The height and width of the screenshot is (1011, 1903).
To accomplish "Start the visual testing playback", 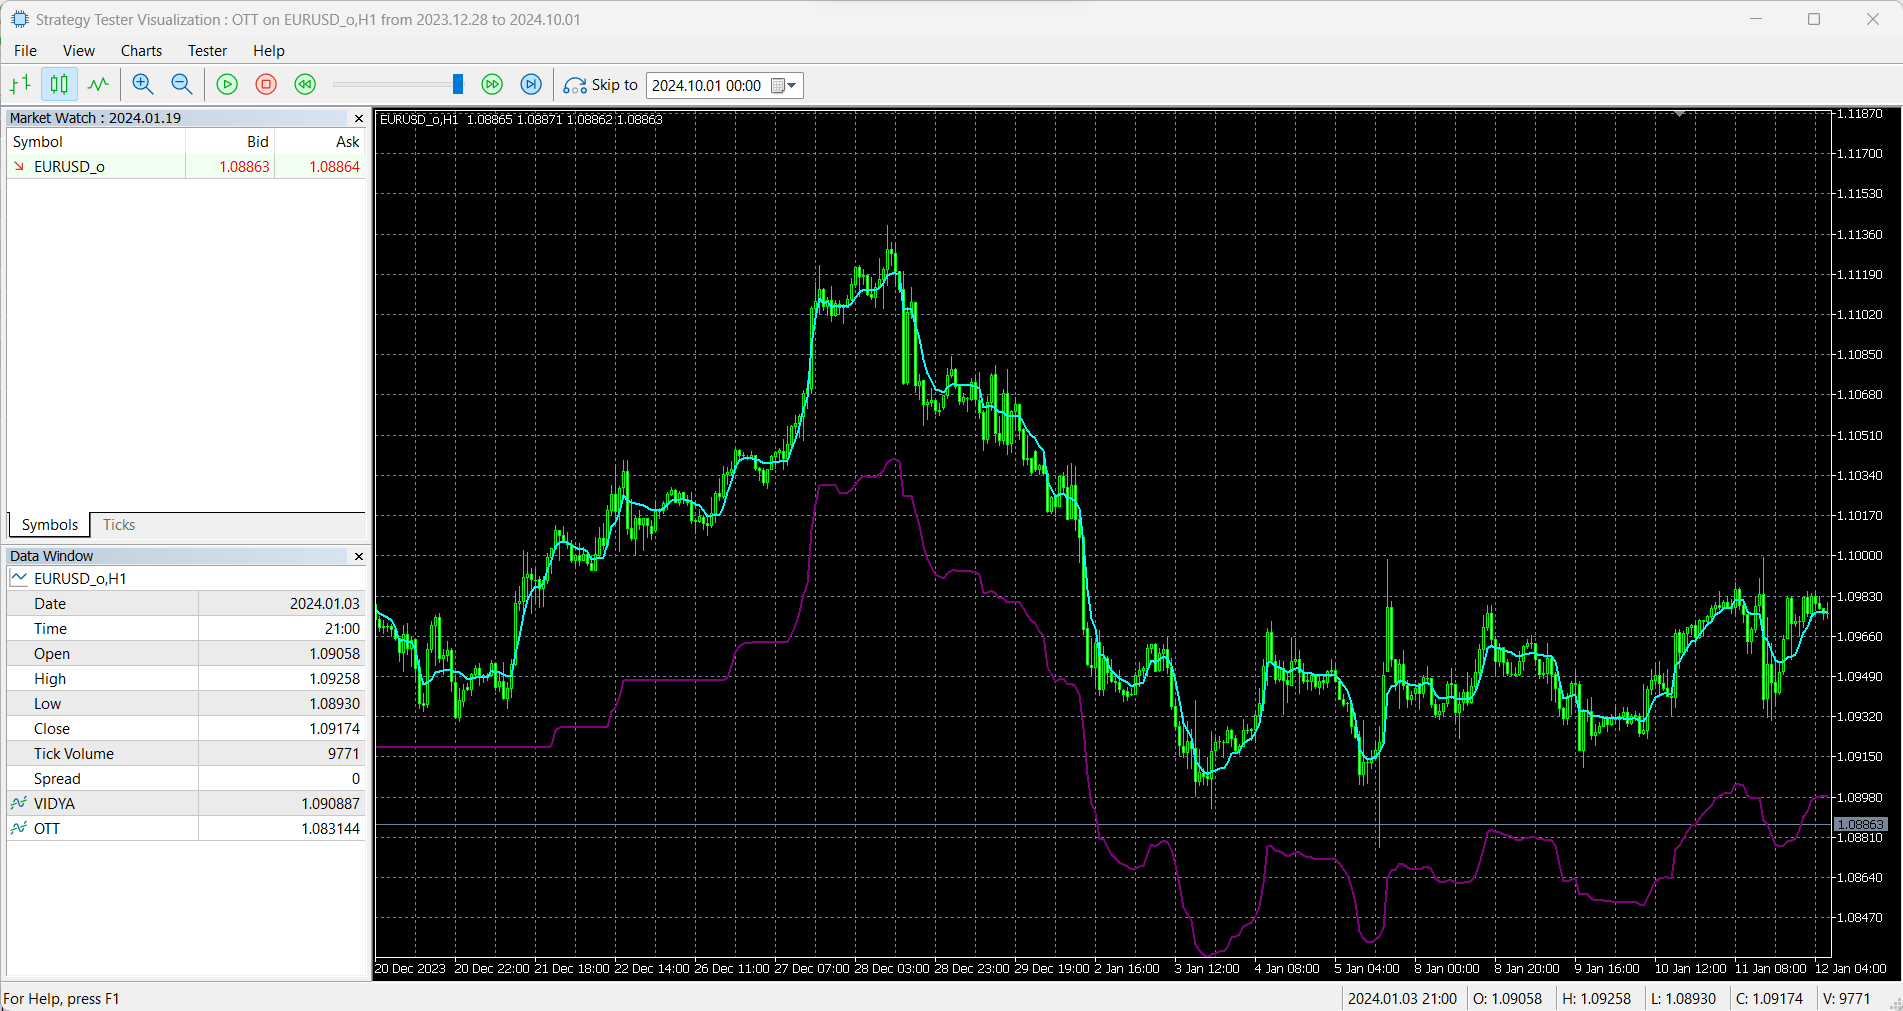I will pos(227,85).
